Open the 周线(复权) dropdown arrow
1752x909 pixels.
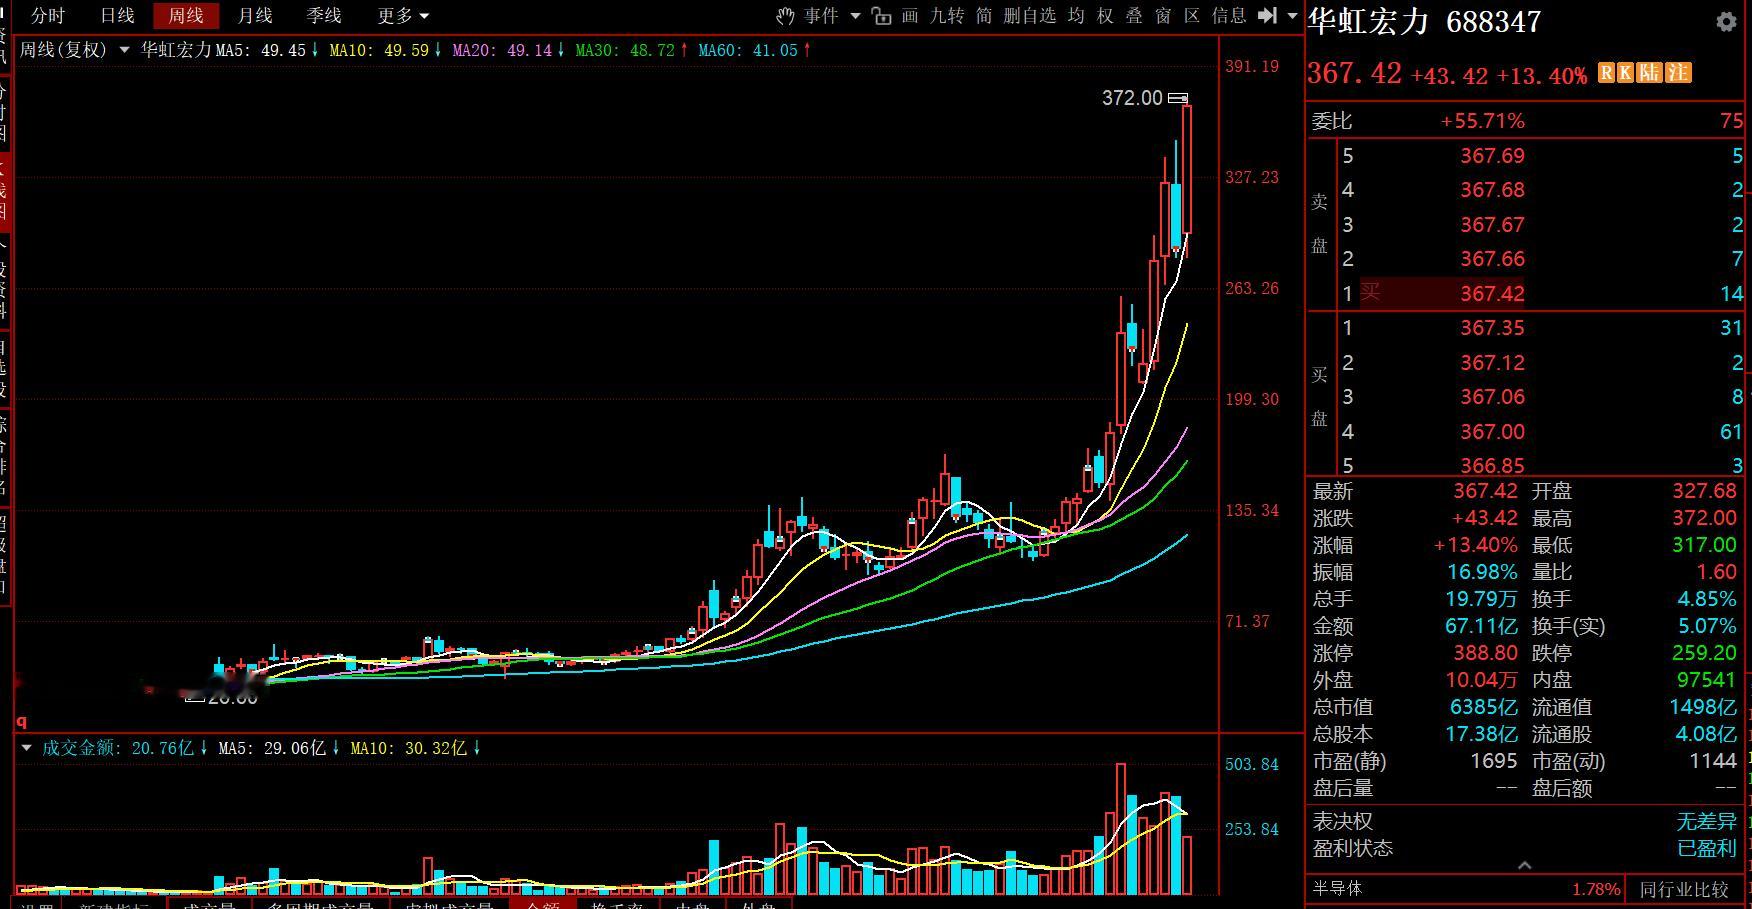pos(124,49)
